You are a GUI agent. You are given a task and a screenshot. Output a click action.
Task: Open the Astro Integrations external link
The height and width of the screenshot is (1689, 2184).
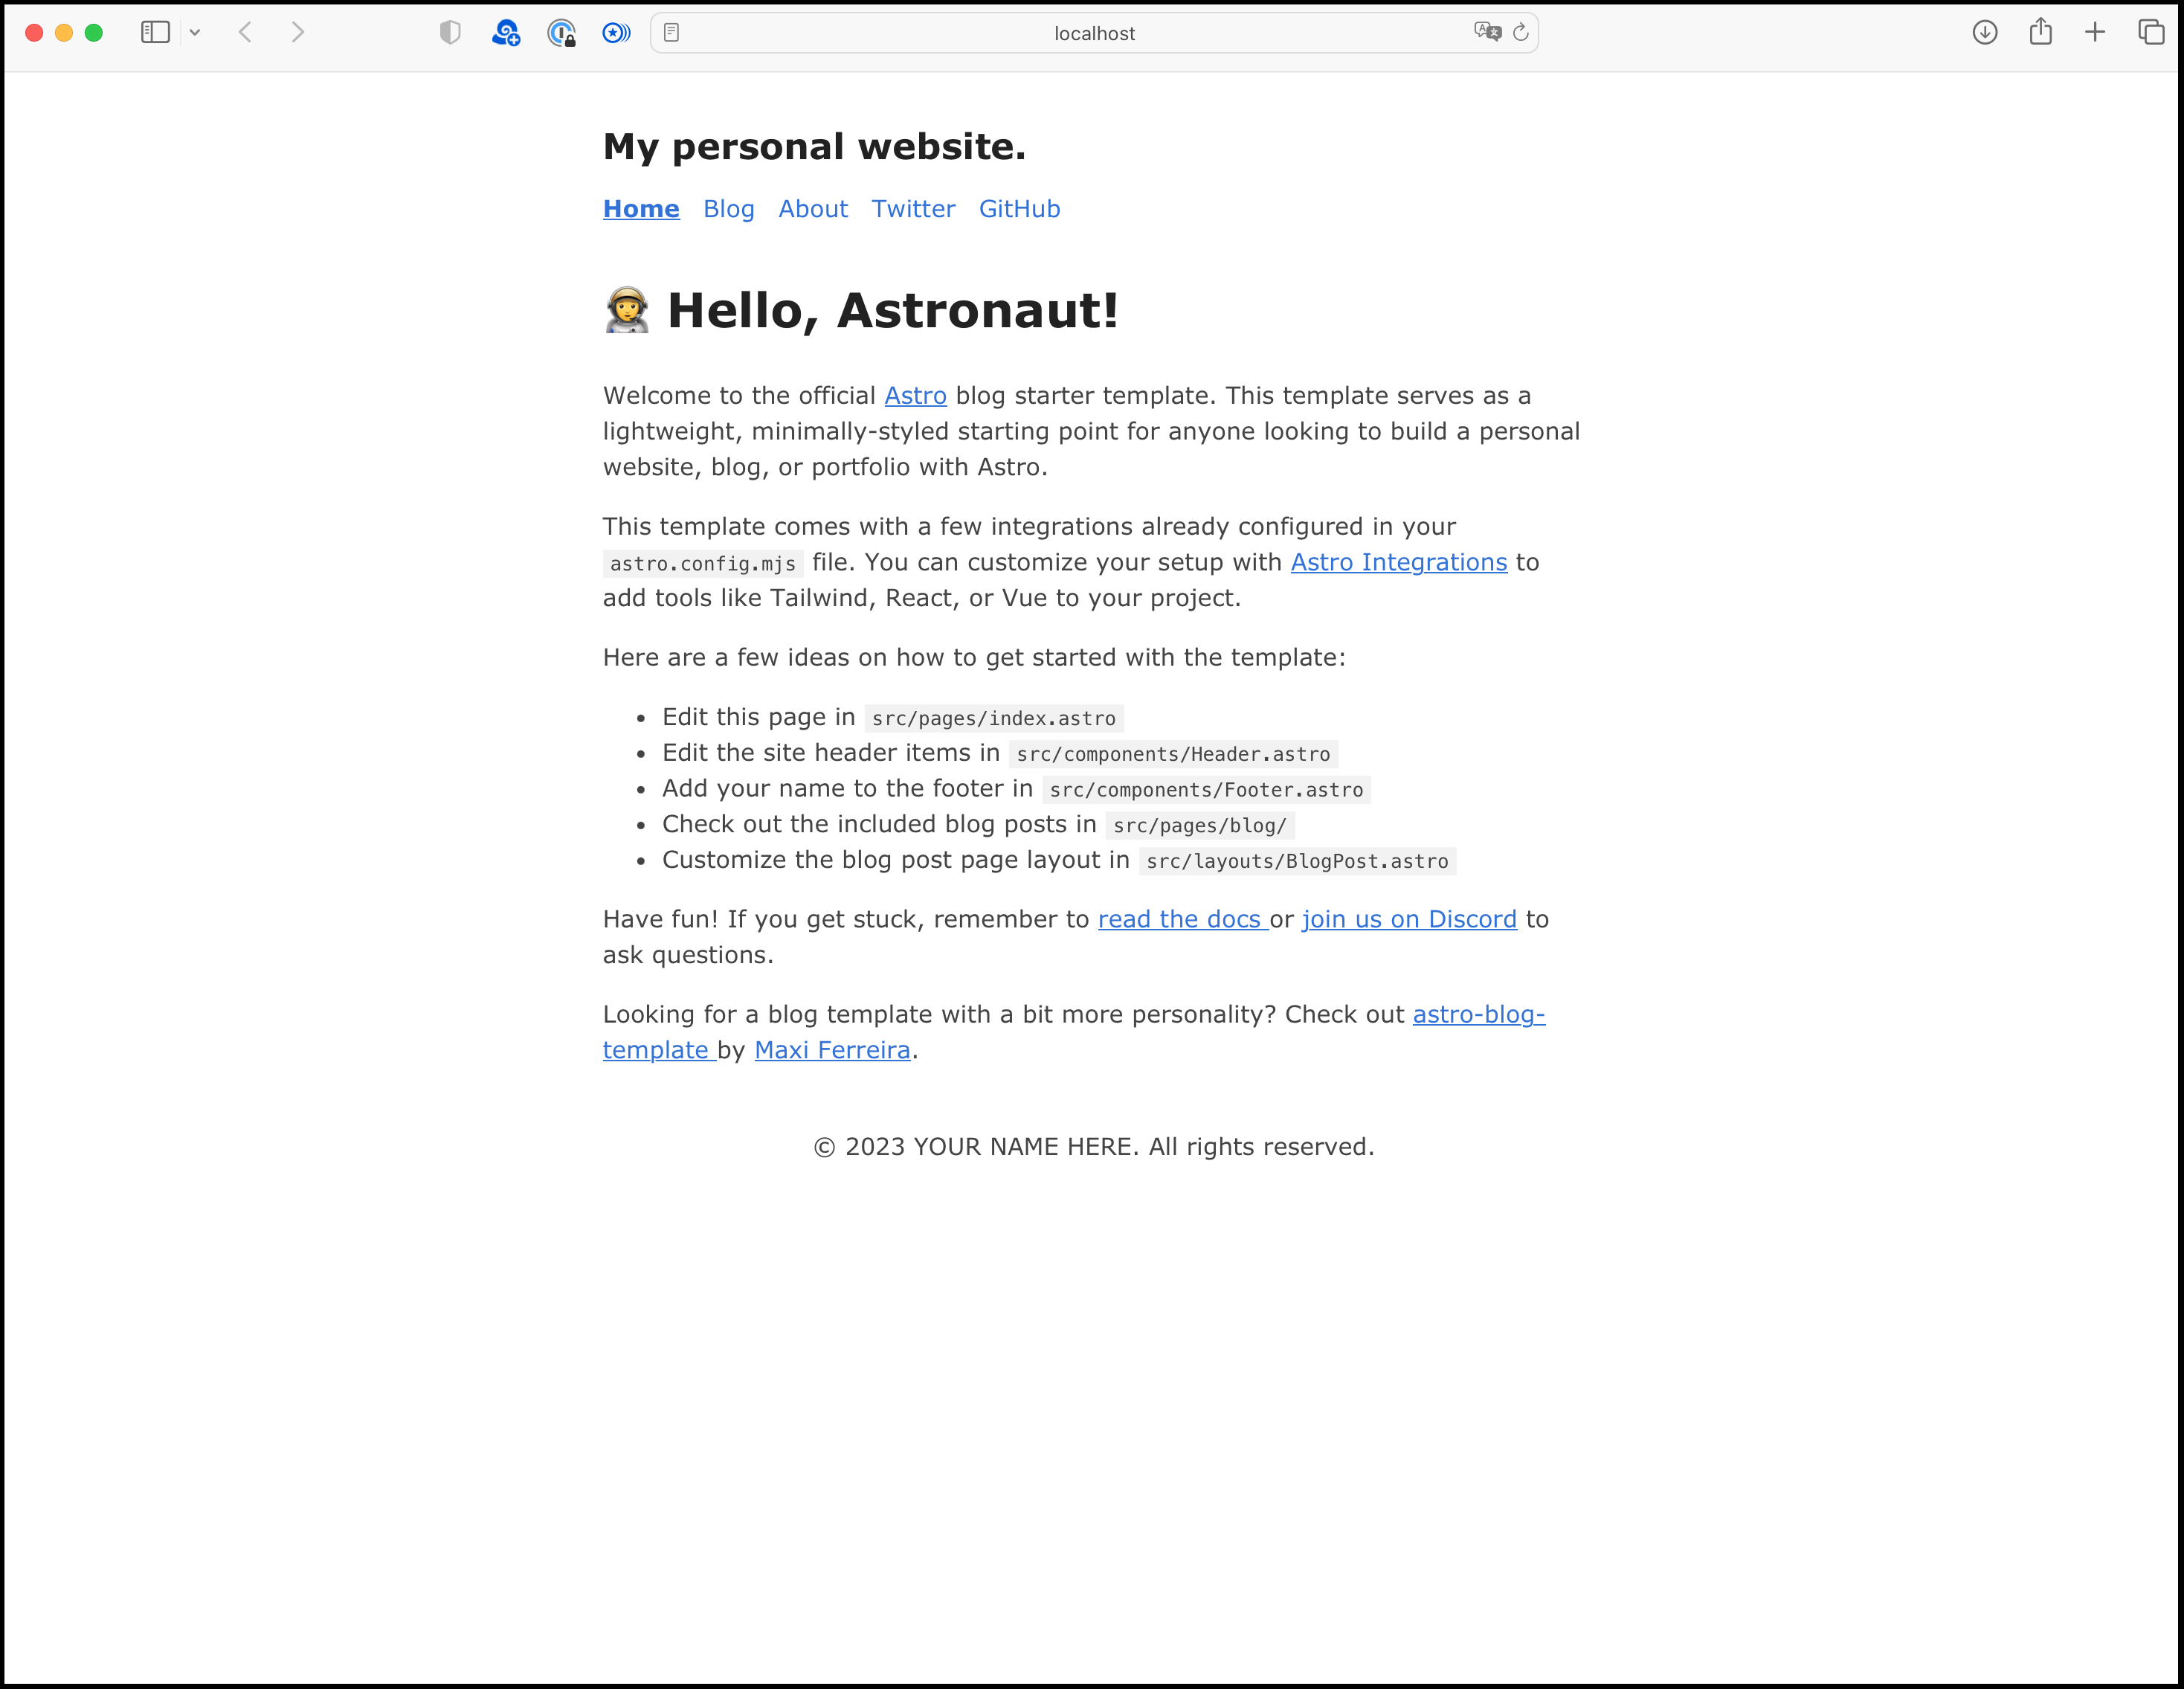click(x=1399, y=562)
